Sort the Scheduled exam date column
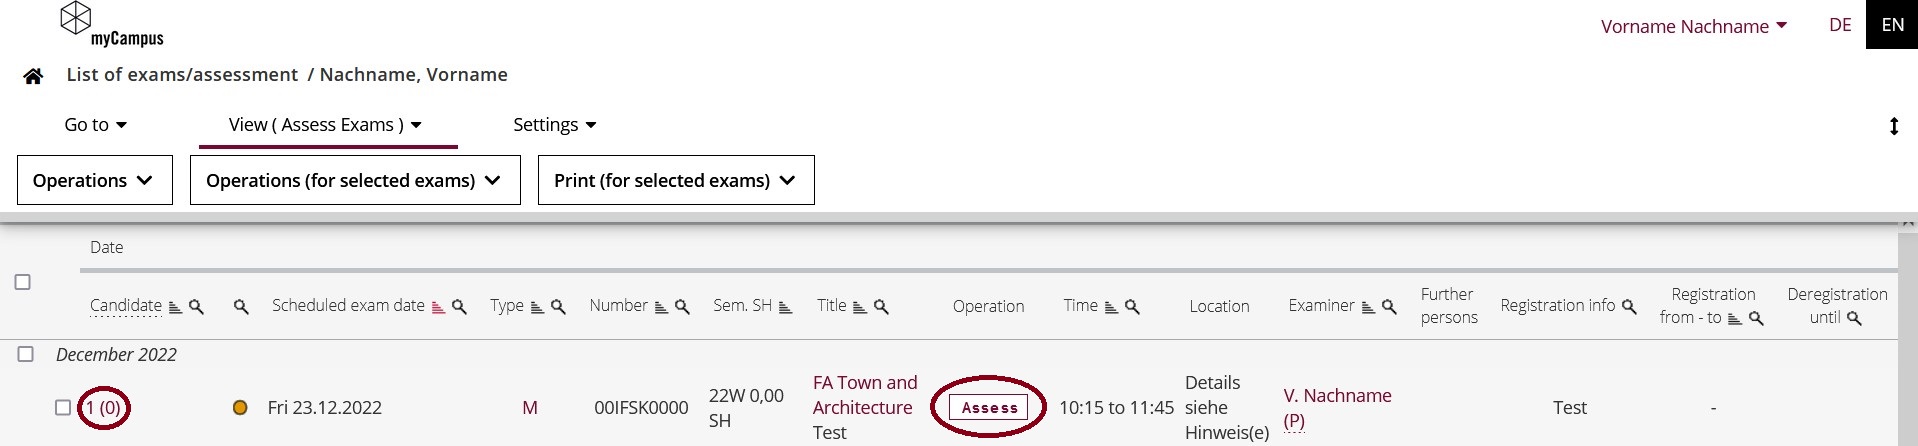Screen dimensions: 1918x446 [438, 307]
